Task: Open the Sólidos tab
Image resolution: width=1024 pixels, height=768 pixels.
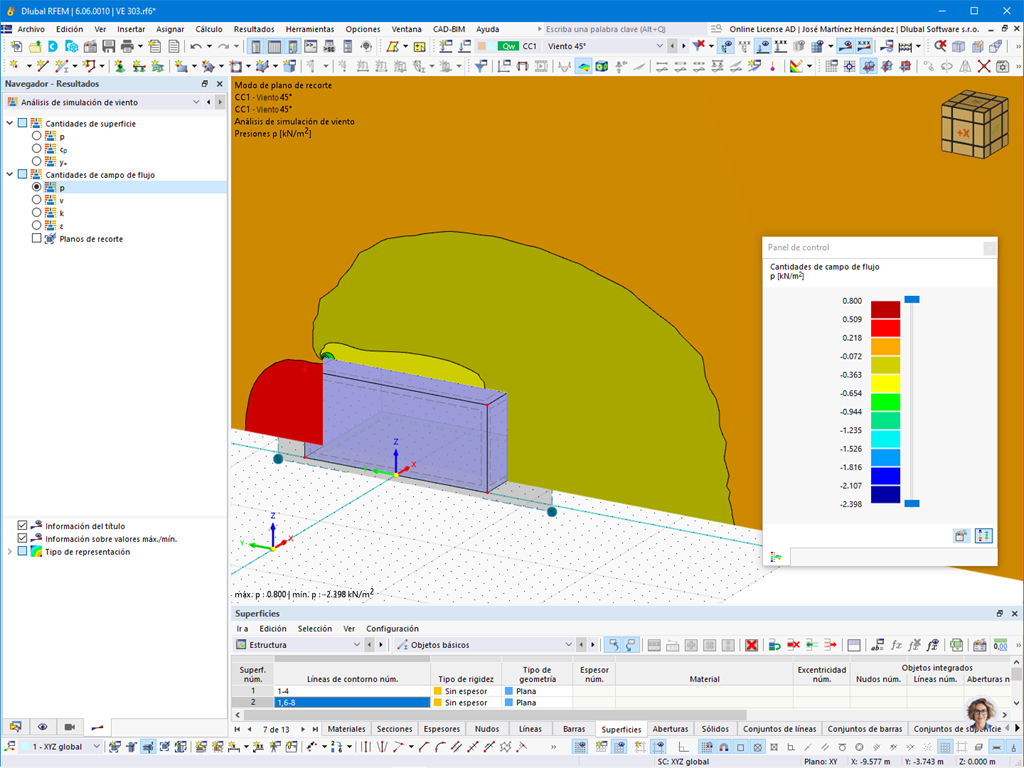Action: [x=715, y=729]
